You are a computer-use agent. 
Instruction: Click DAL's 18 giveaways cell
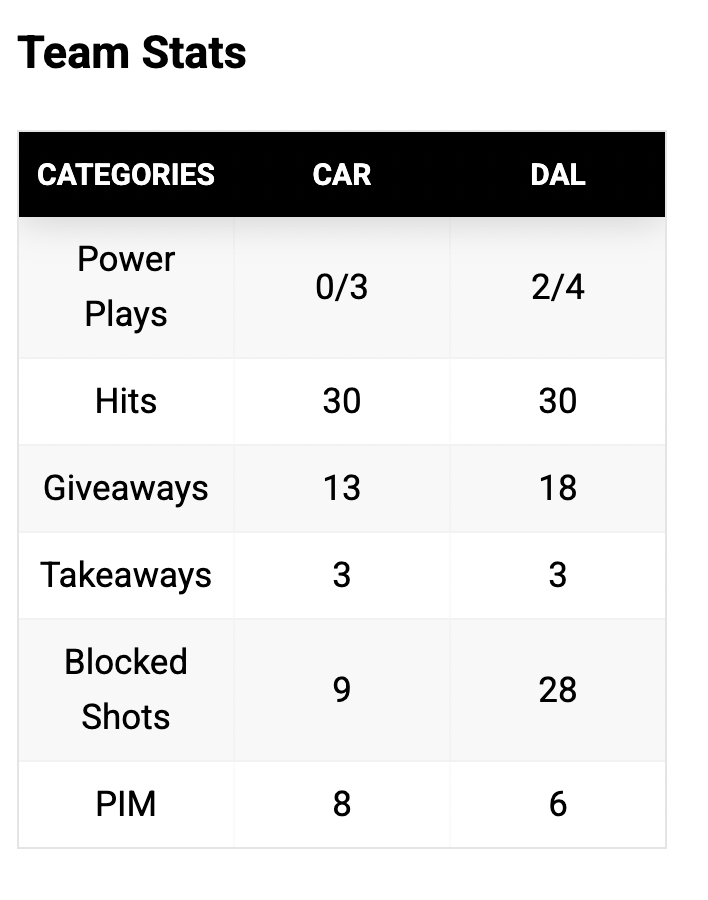click(558, 488)
